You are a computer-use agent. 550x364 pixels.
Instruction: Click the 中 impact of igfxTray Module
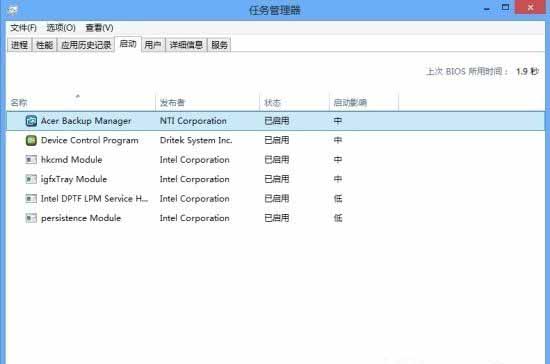click(x=338, y=179)
